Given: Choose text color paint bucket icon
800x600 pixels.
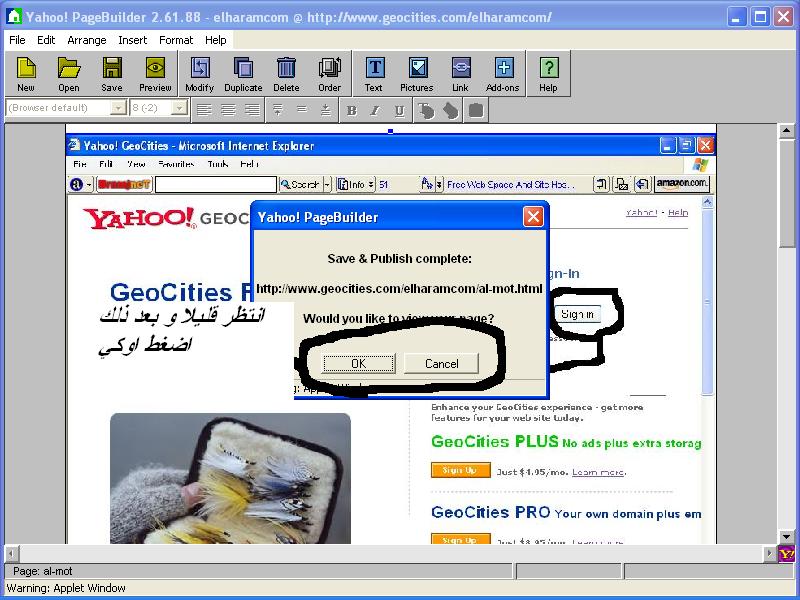Looking at the screenshot, I should click(426, 110).
